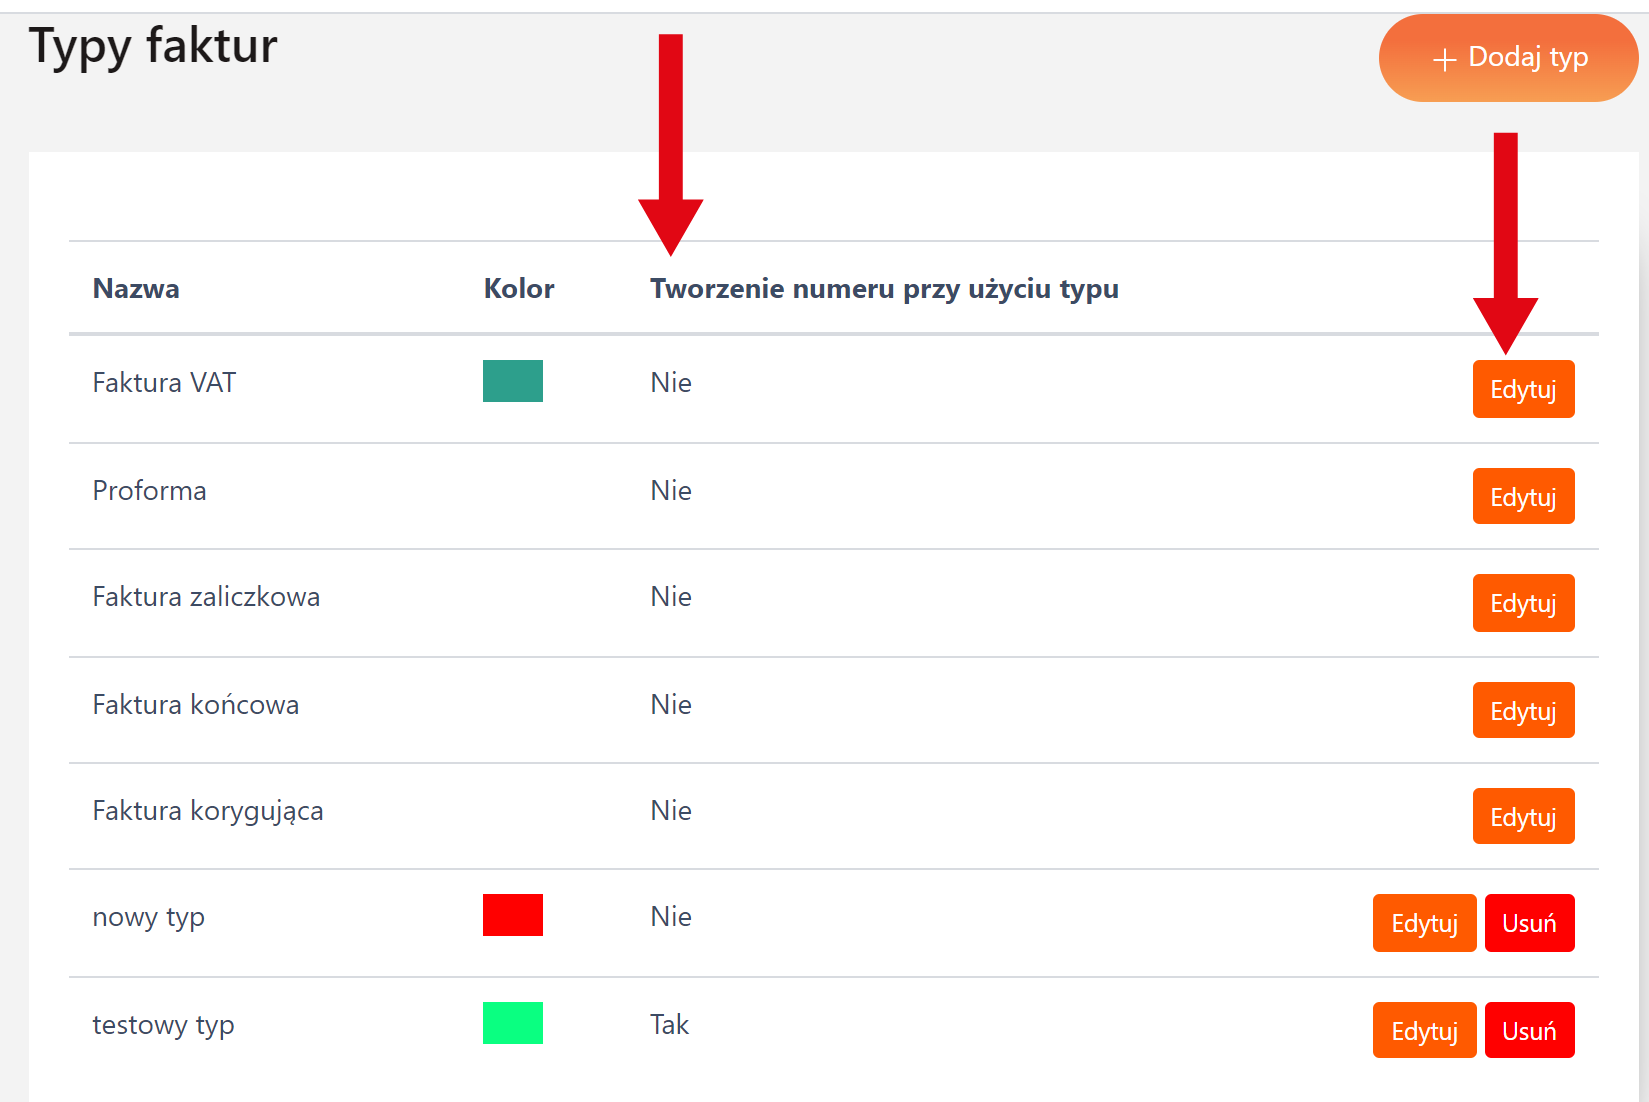Edit the Faktura VAT invoice type
Image resolution: width=1649 pixels, height=1102 pixels.
pyautogui.click(x=1523, y=389)
